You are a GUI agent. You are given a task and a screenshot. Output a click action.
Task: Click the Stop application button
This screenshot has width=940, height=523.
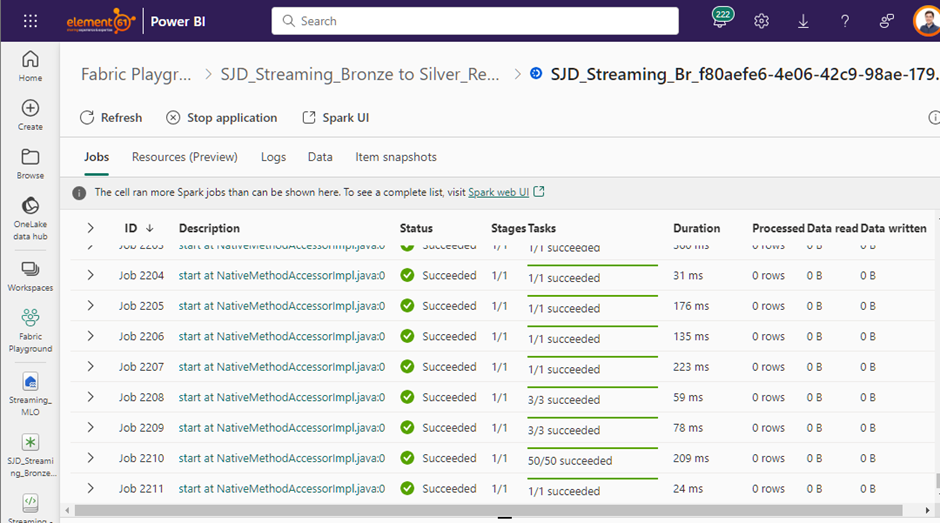(221, 118)
